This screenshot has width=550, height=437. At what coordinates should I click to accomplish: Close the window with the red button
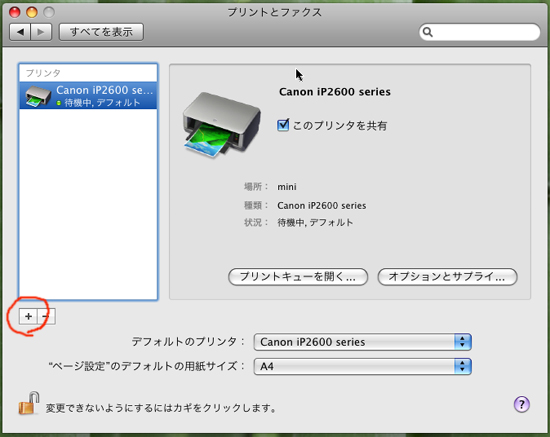15,12
